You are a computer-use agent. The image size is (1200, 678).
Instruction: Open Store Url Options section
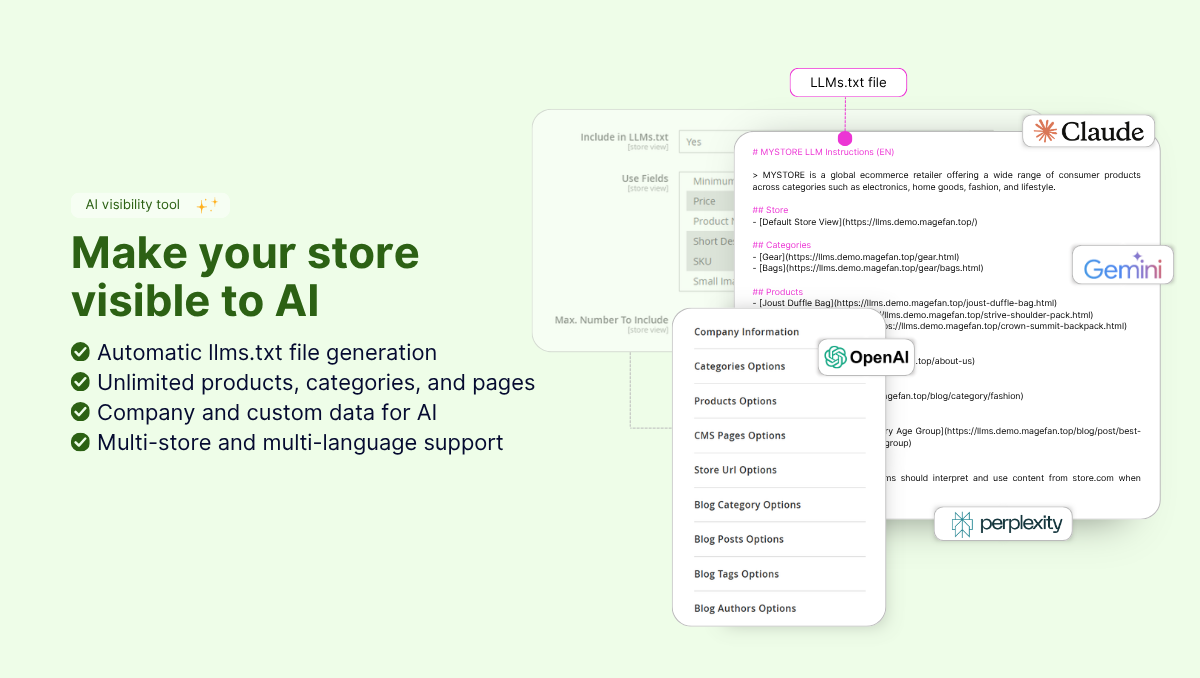778,470
